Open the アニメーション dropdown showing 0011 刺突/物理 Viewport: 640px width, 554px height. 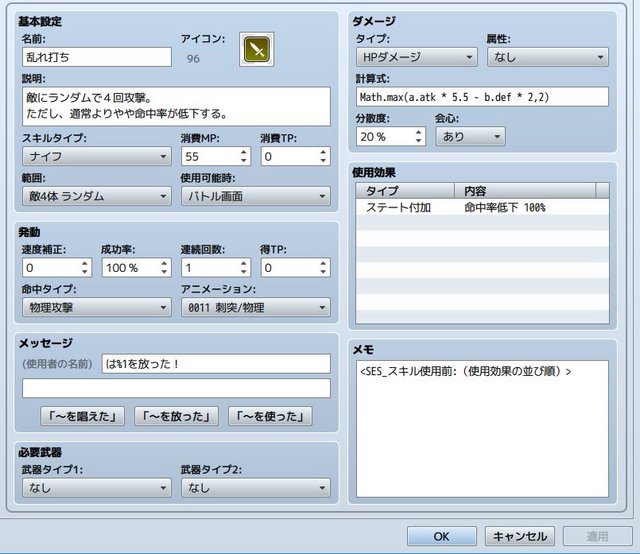[256, 307]
